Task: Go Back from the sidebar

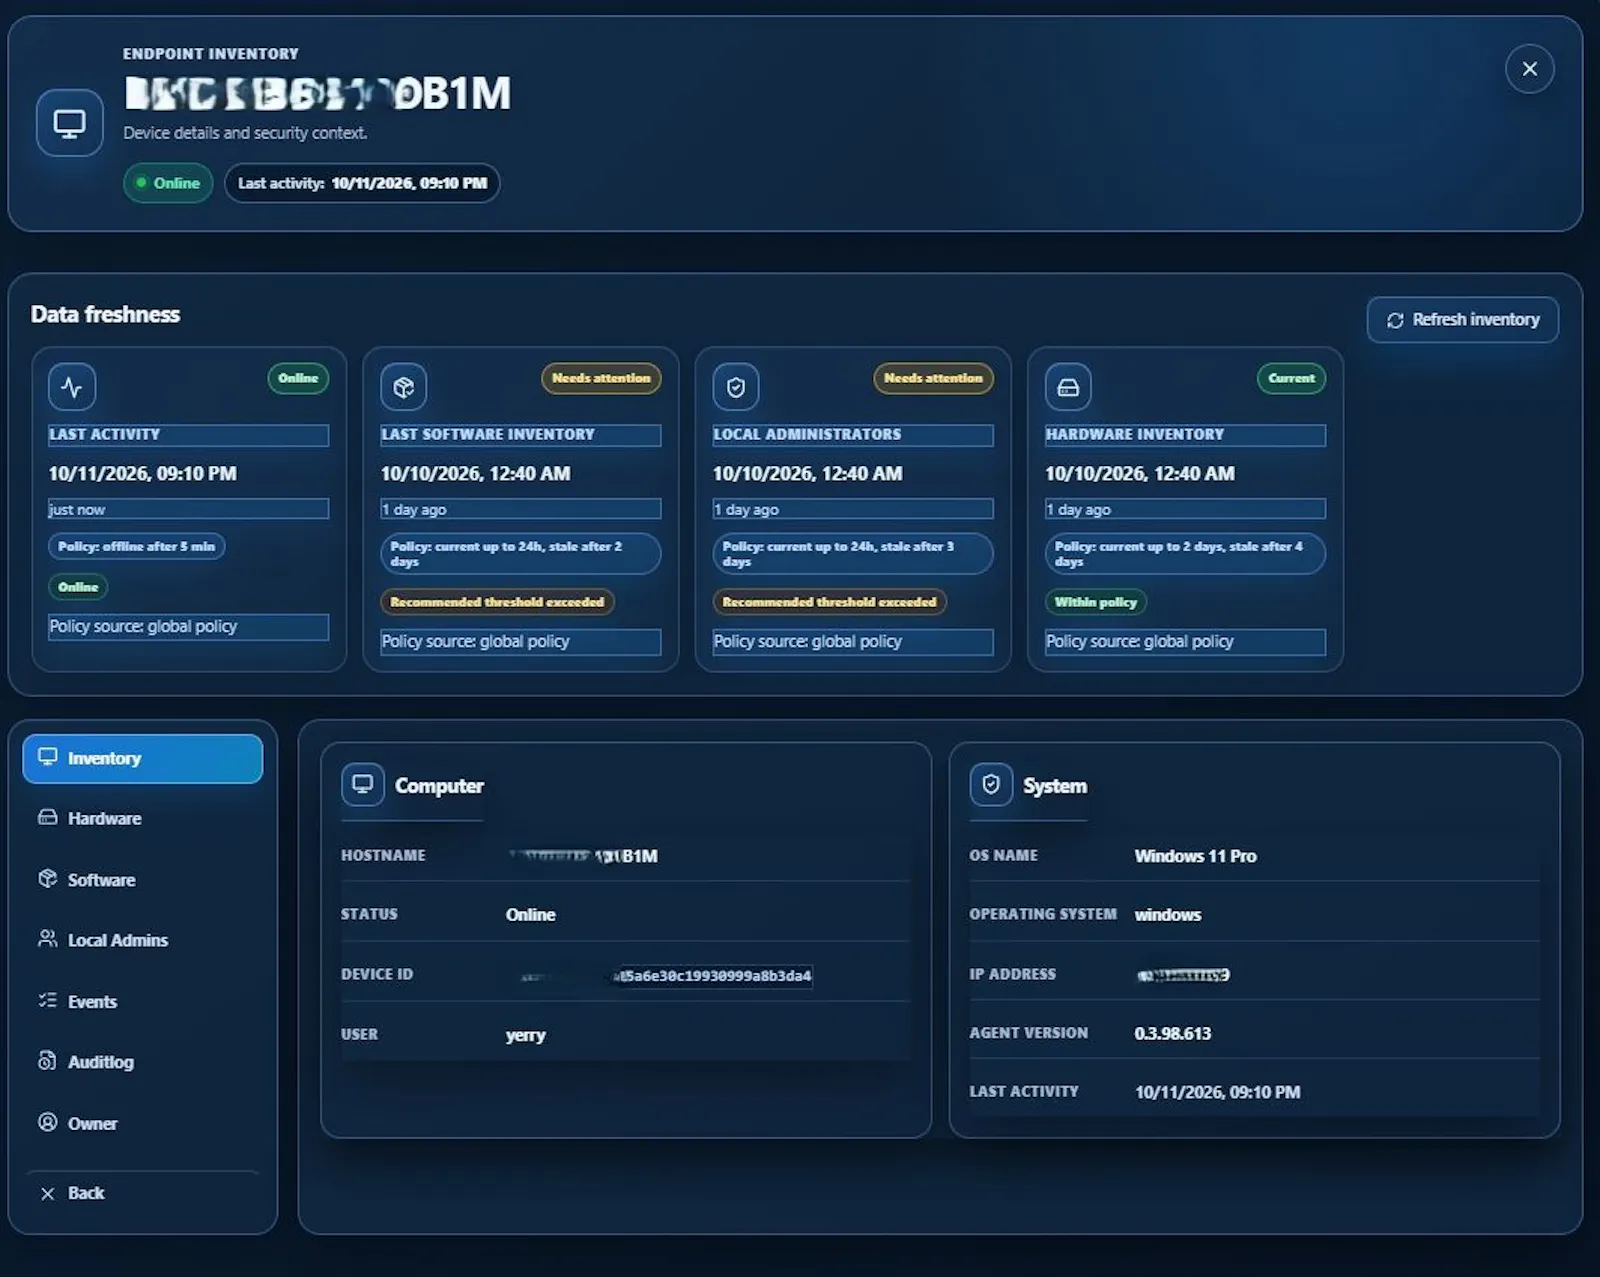Action: click(143, 1193)
